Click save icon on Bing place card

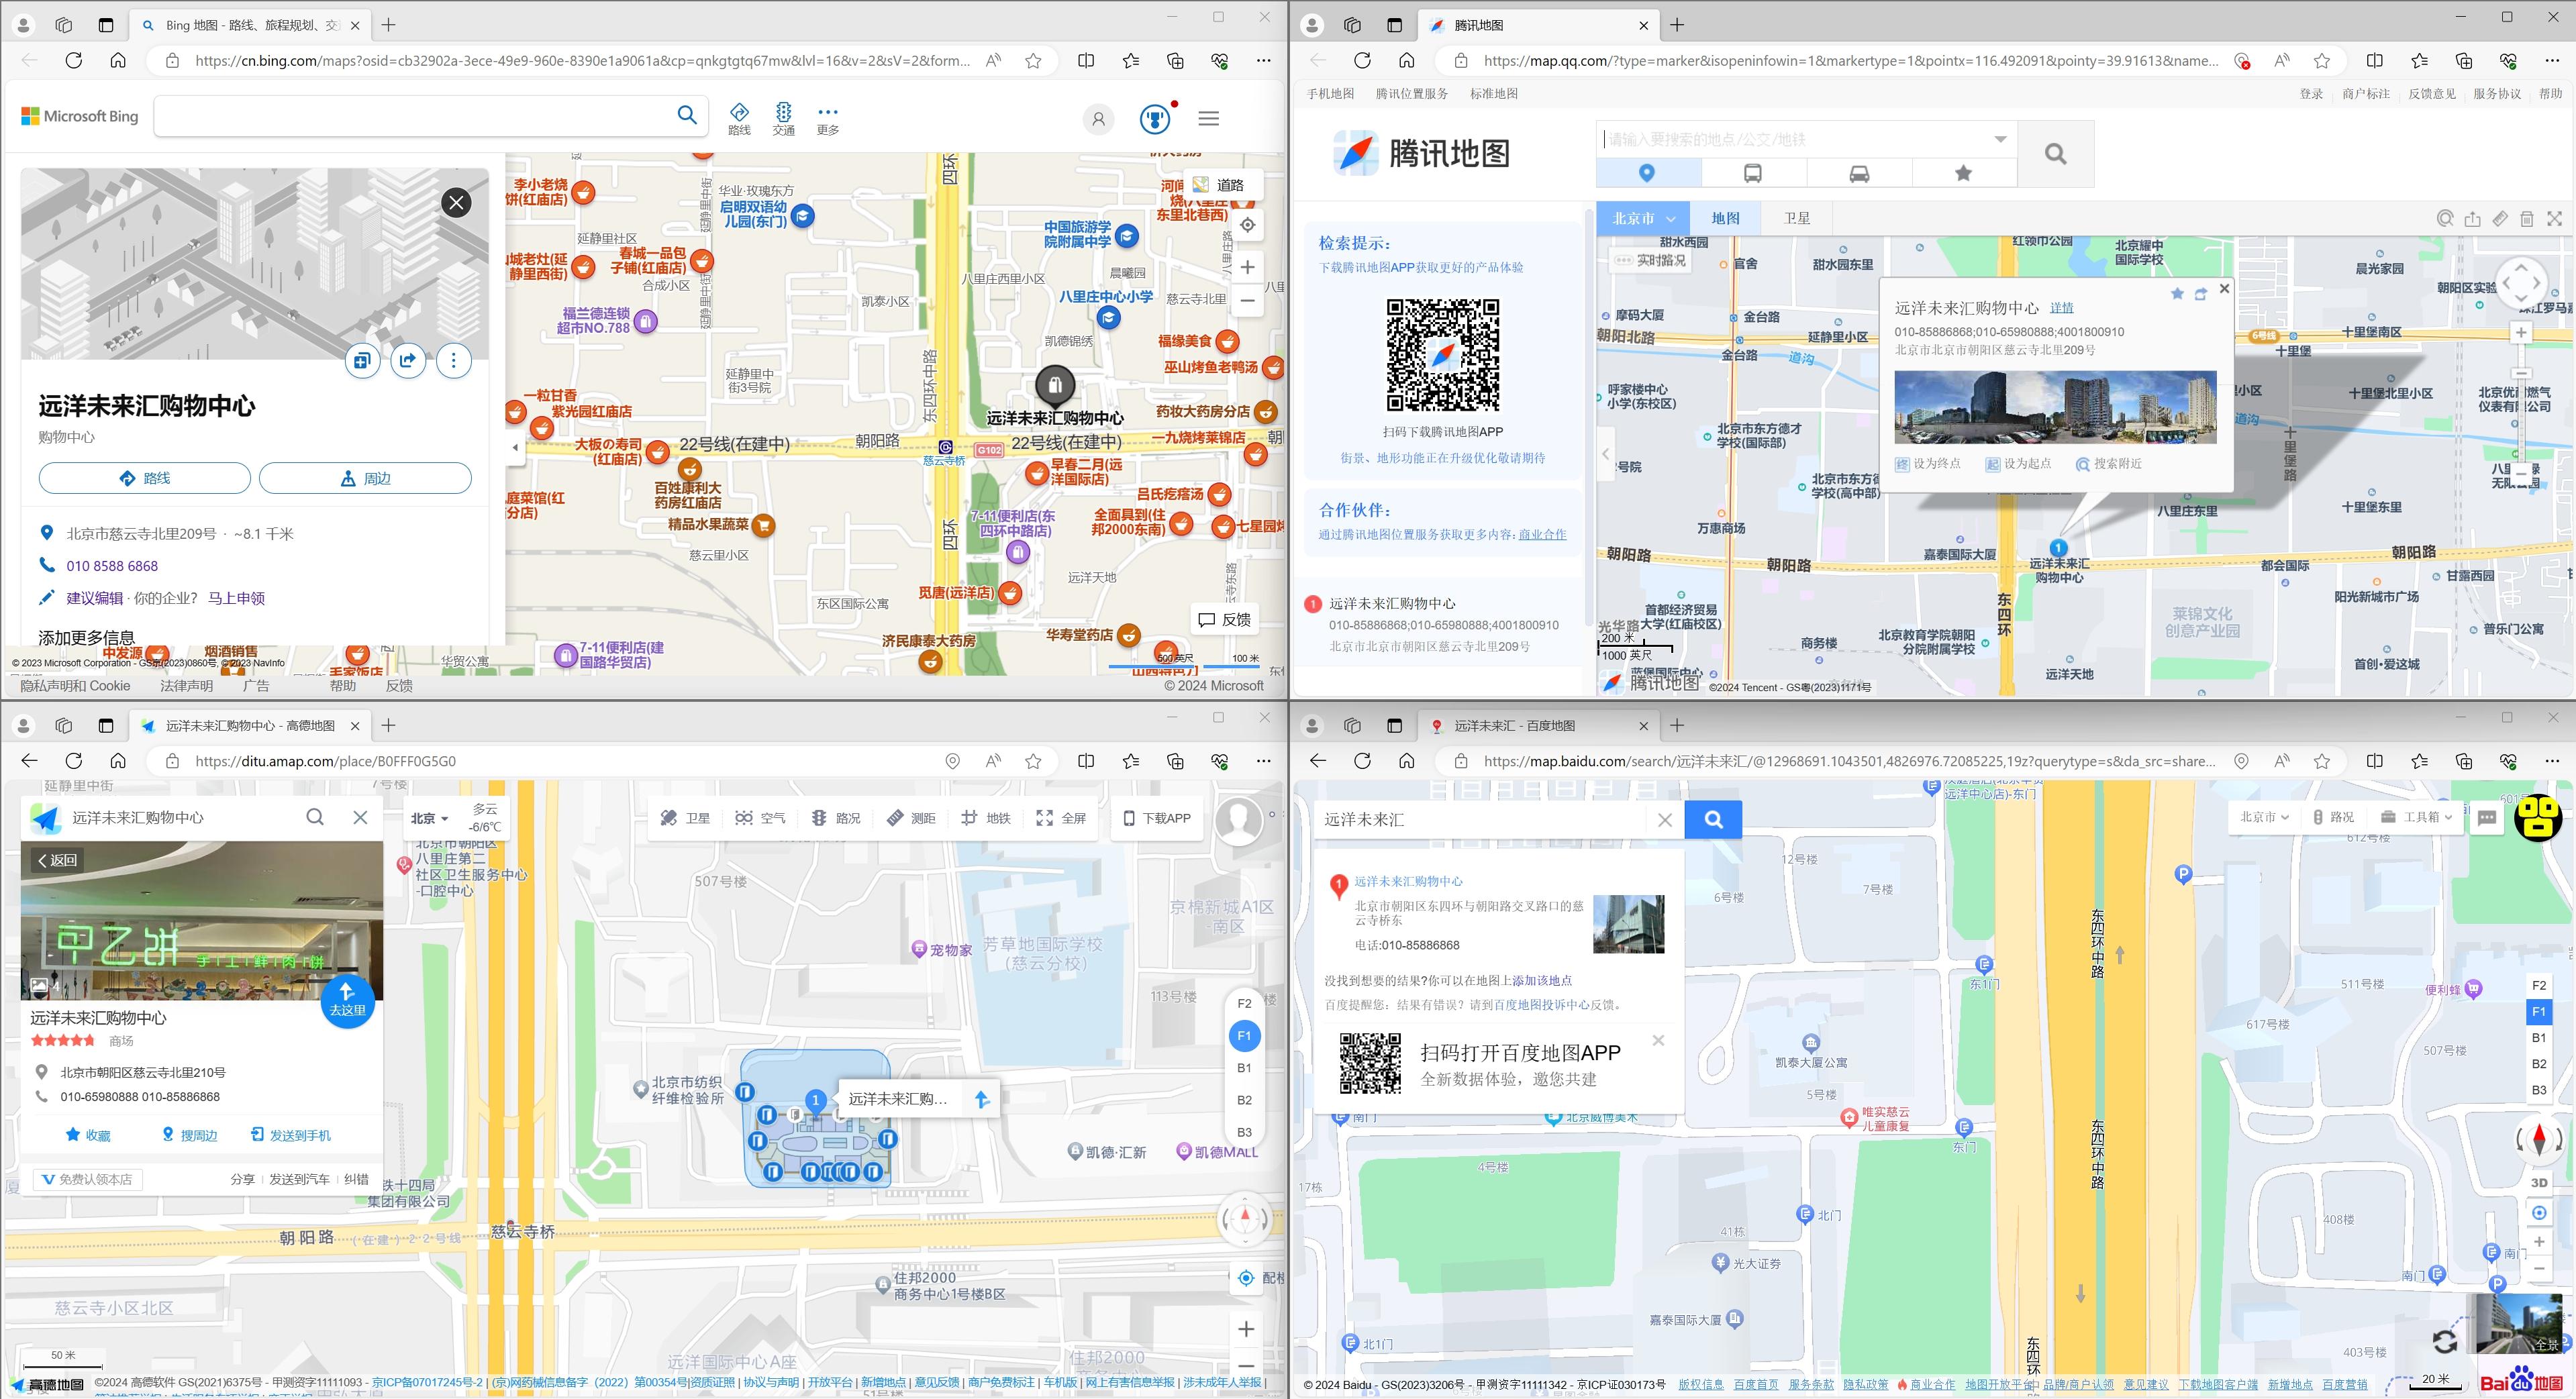tap(362, 360)
